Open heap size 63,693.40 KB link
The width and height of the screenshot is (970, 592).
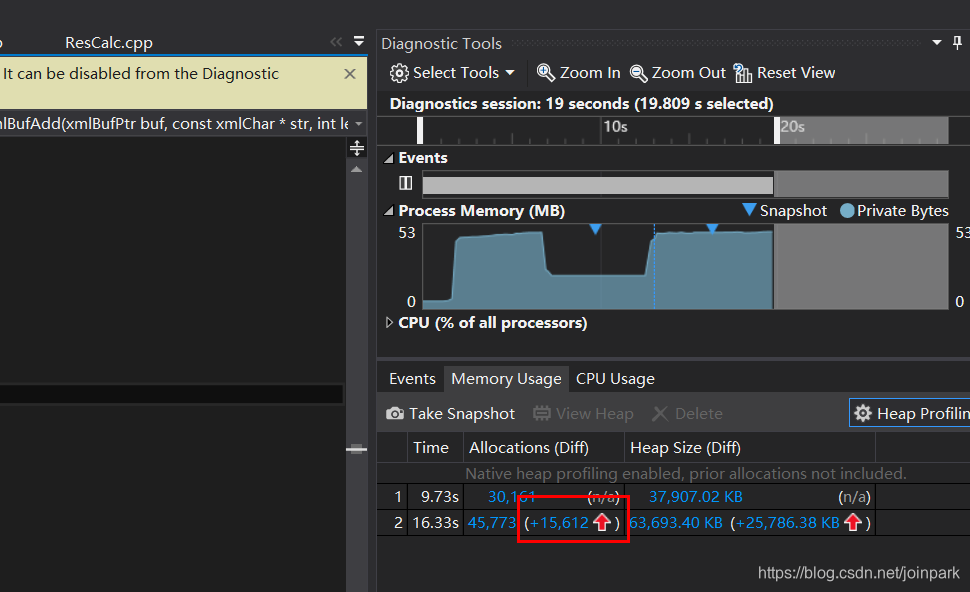(676, 523)
